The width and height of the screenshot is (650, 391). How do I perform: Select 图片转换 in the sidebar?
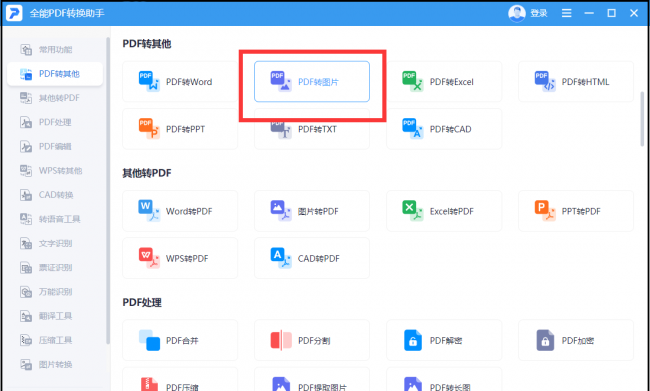pos(55,364)
